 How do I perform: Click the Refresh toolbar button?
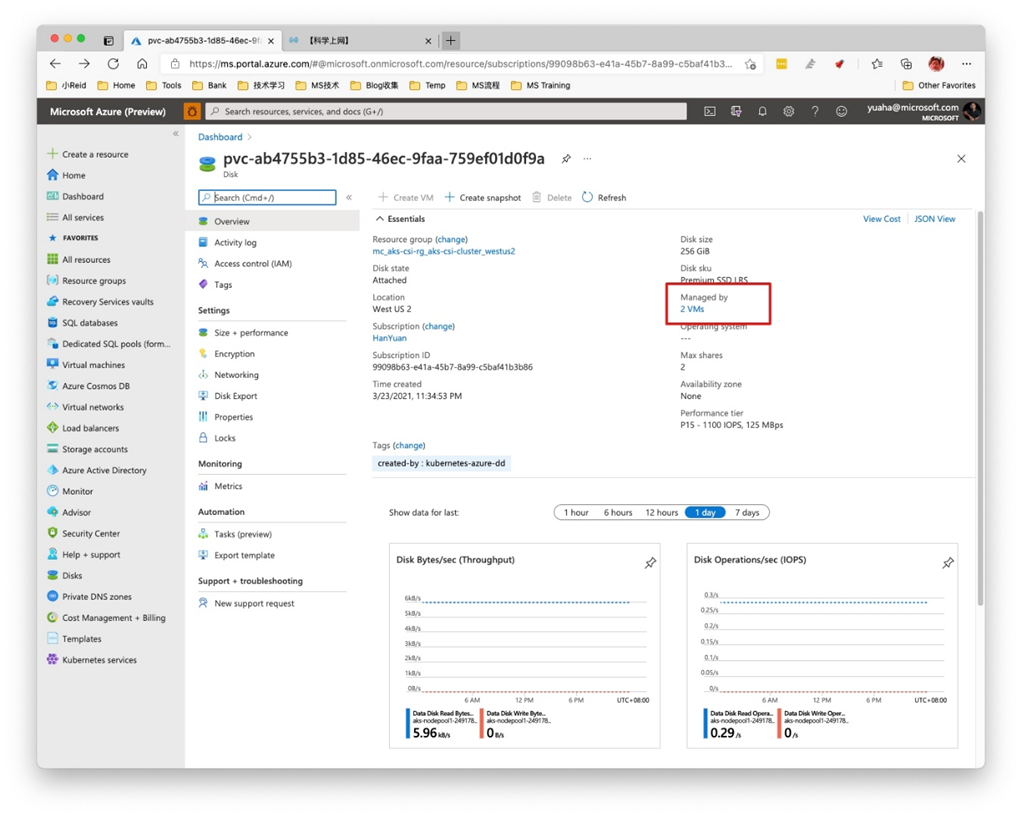[604, 198]
